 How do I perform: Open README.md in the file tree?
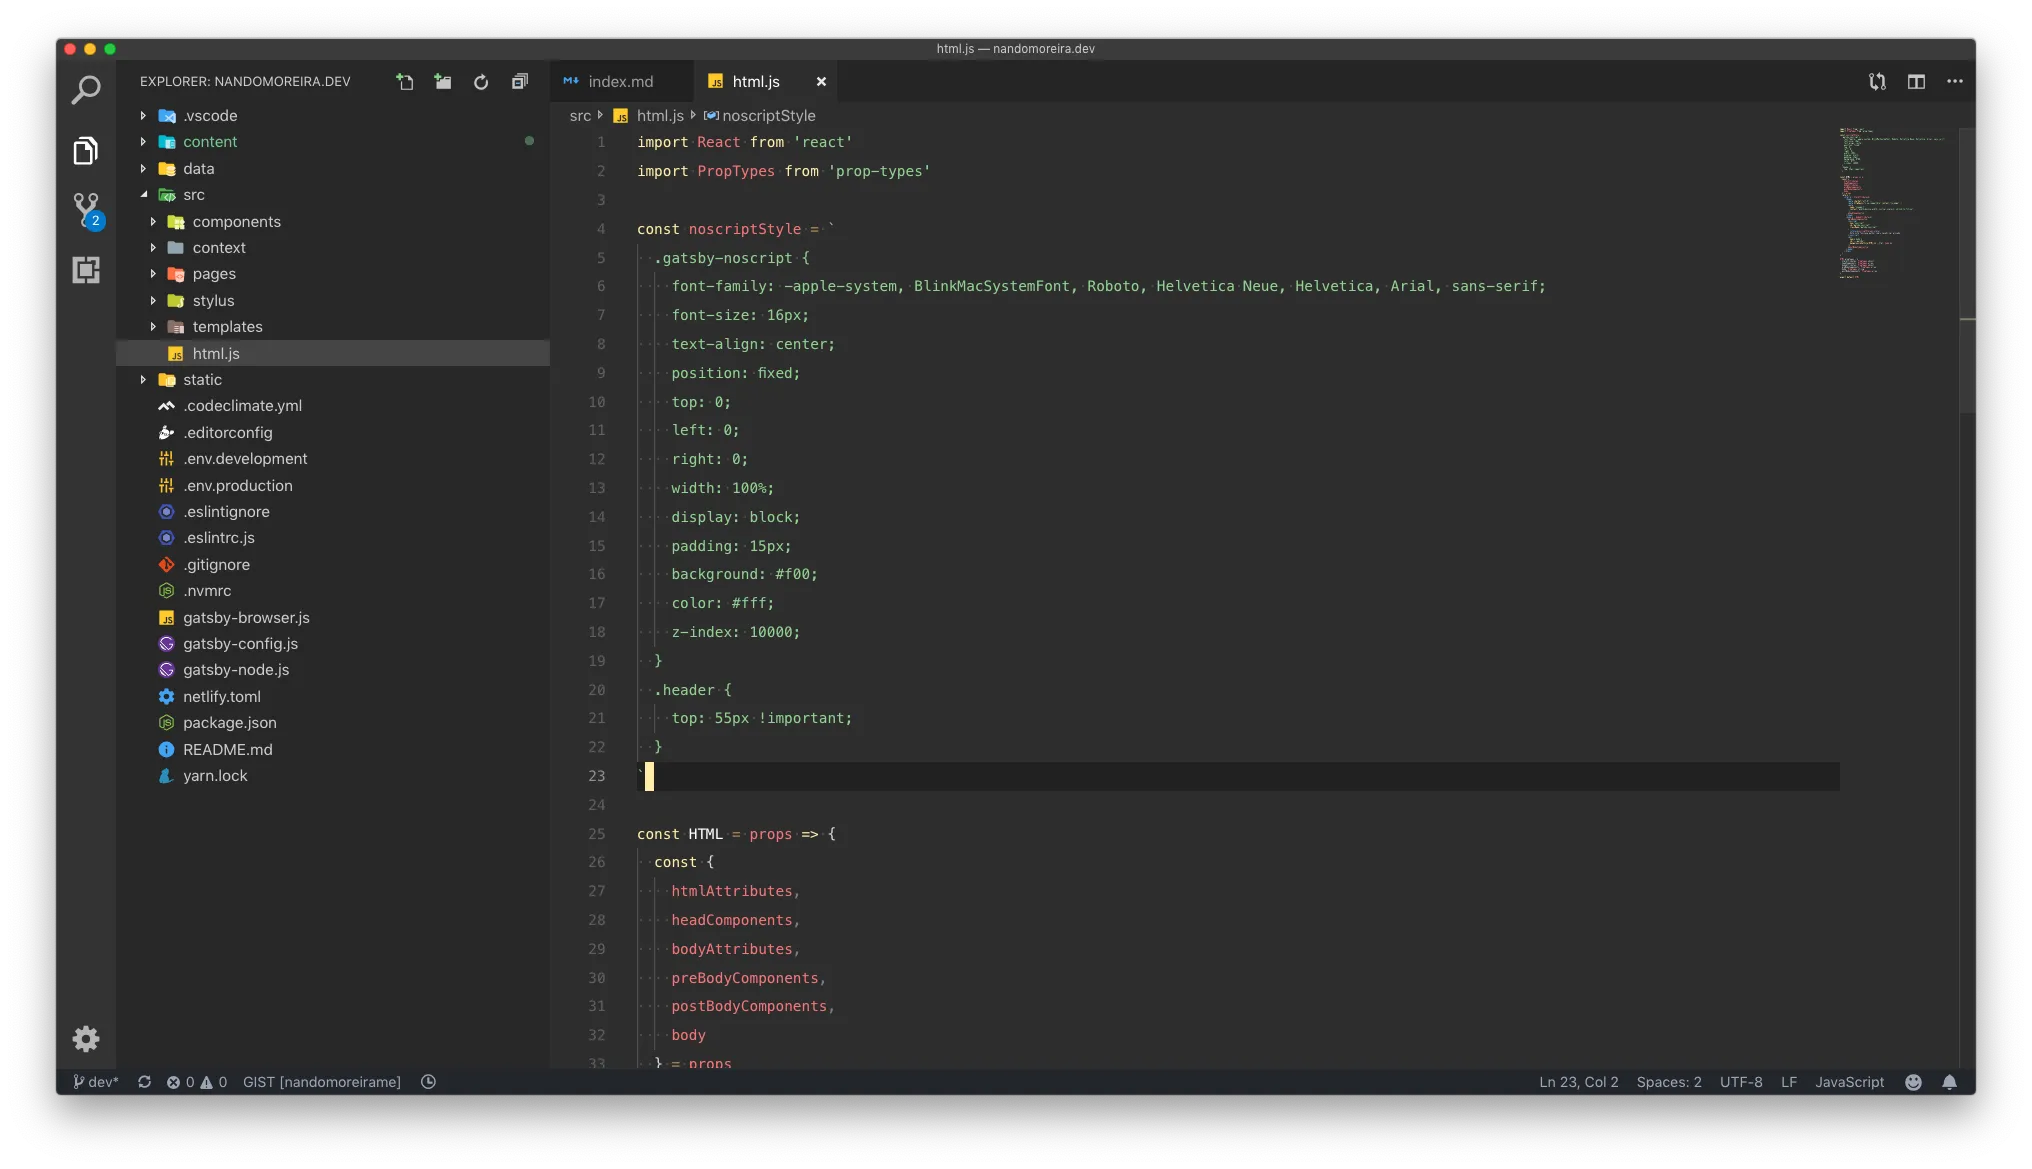point(333,750)
